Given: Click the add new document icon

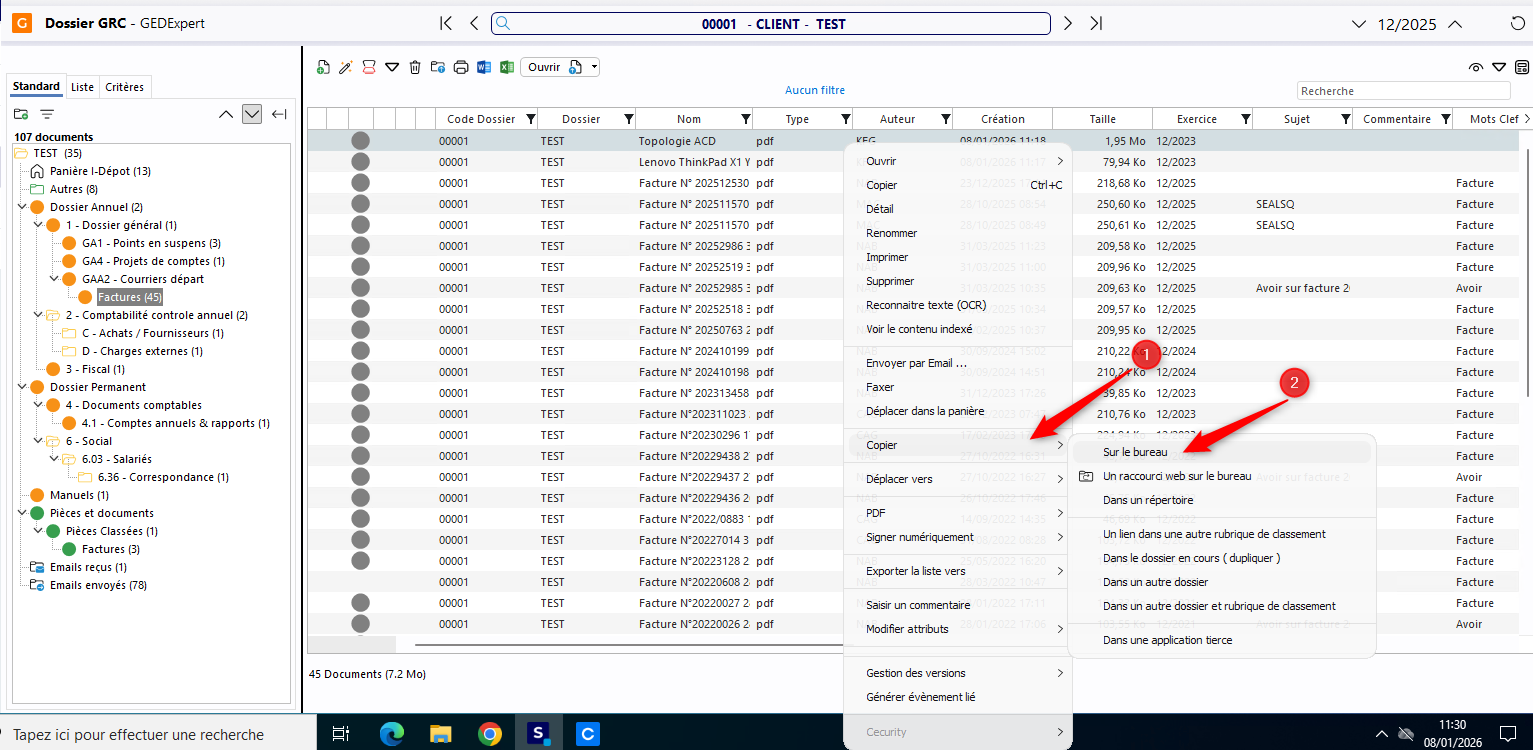Looking at the screenshot, I should coord(323,67).
